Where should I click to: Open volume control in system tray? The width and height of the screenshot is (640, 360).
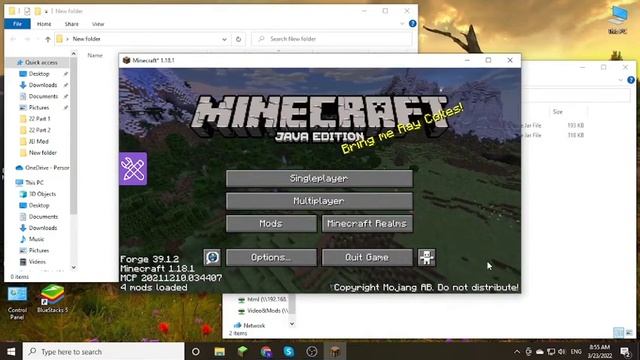[562, 351]
